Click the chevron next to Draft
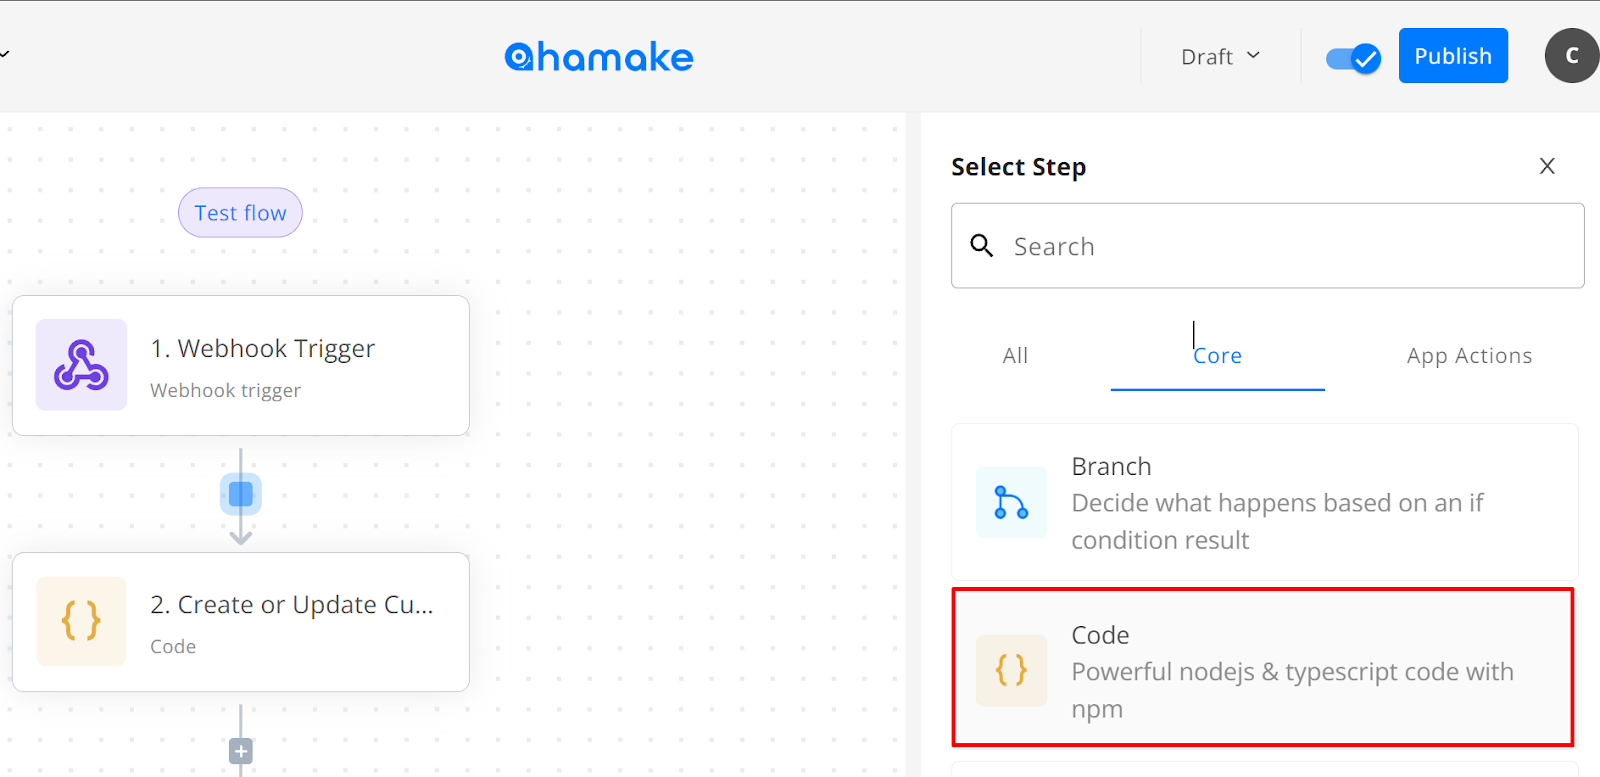 click(1253, 56)
